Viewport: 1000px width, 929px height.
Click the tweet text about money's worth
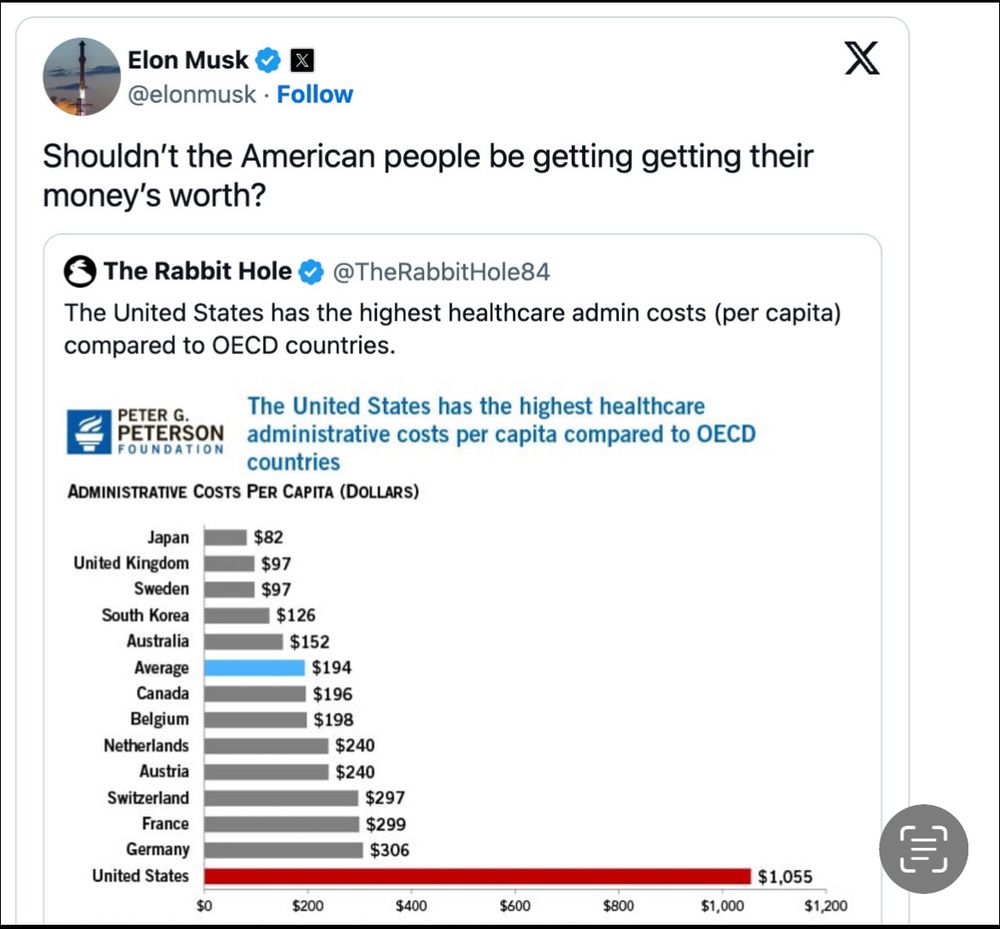[427, 175]
